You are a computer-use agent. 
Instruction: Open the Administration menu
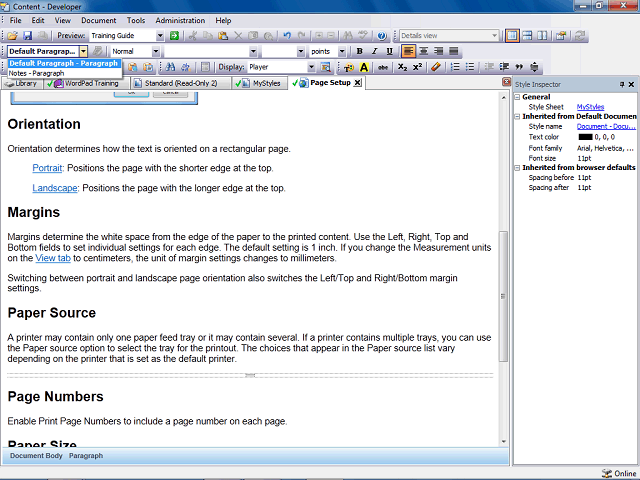(x=180, y=20)
